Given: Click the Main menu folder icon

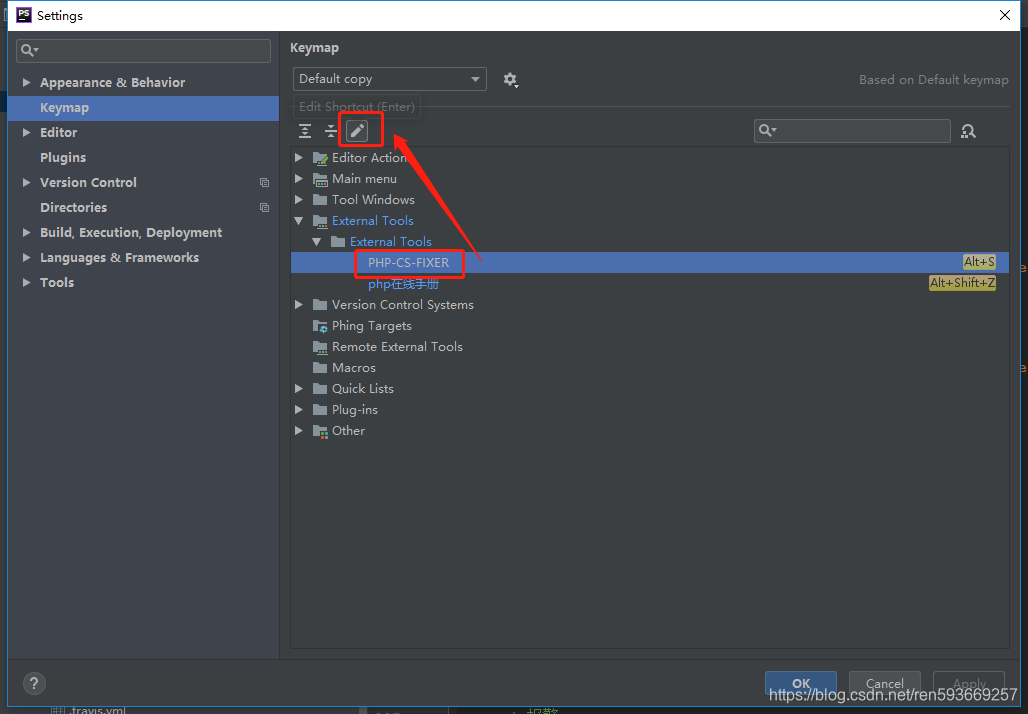Looking at the screenshot, I should coord(320,179).
